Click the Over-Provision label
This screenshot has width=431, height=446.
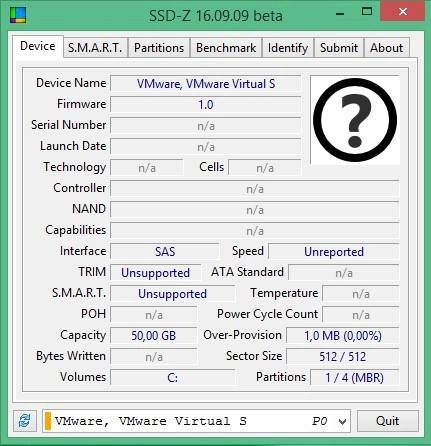[x=242, y=335]
